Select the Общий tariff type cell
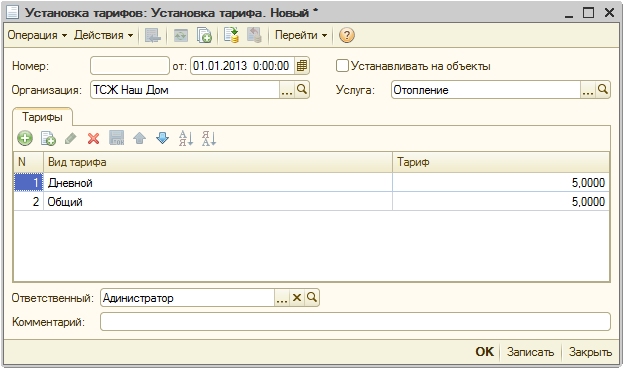Viewport: 623px width, 368px height. click(218, 201)
